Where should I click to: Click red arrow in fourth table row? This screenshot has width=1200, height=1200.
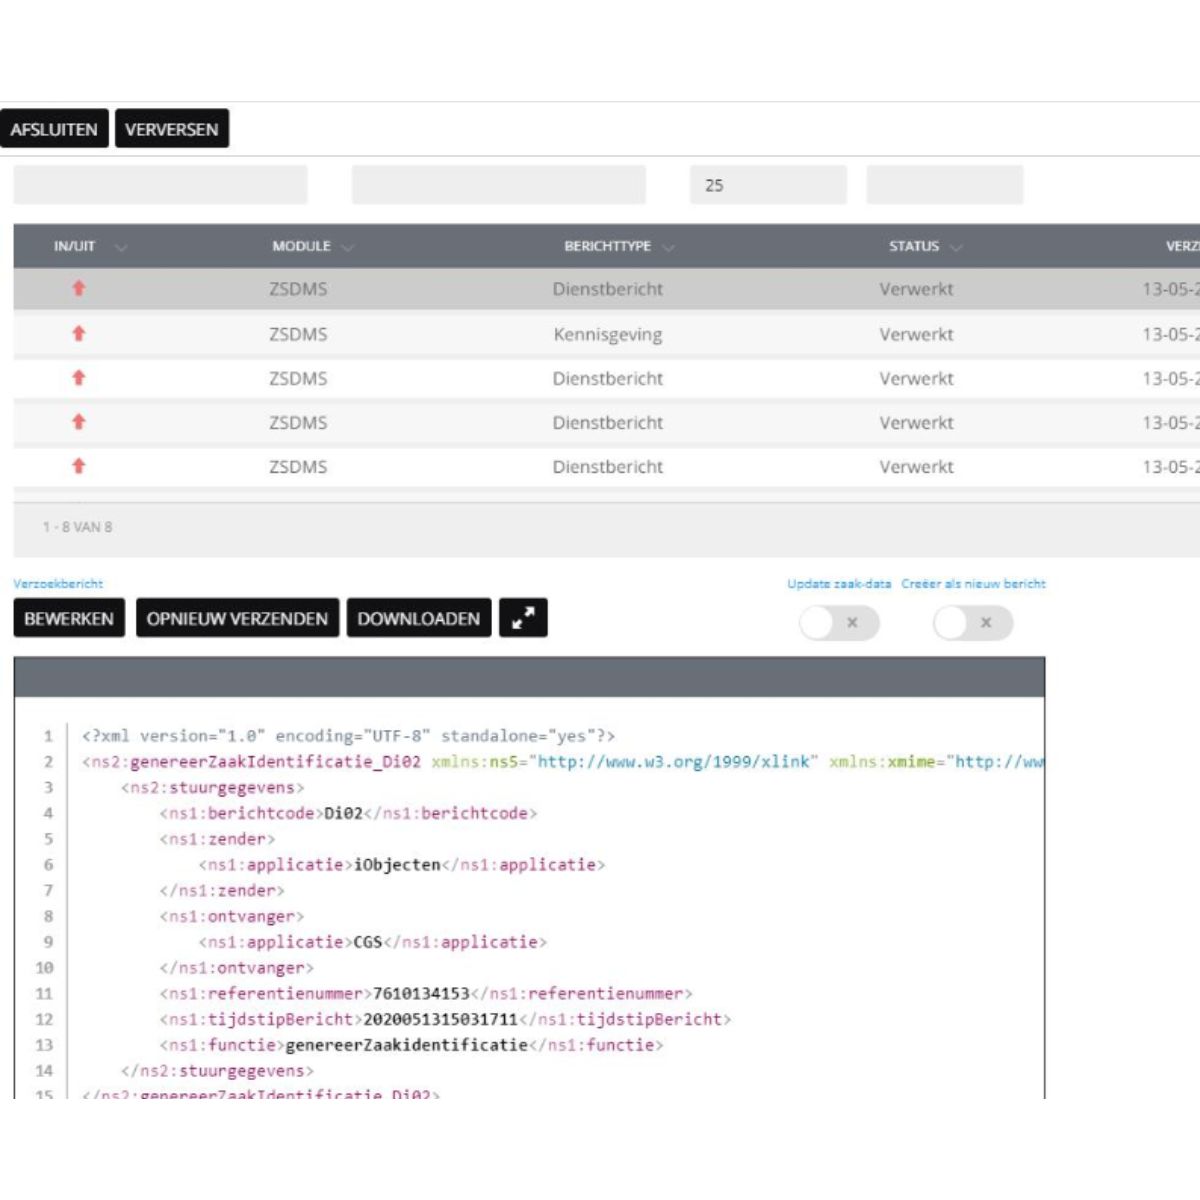coord(79,422)
